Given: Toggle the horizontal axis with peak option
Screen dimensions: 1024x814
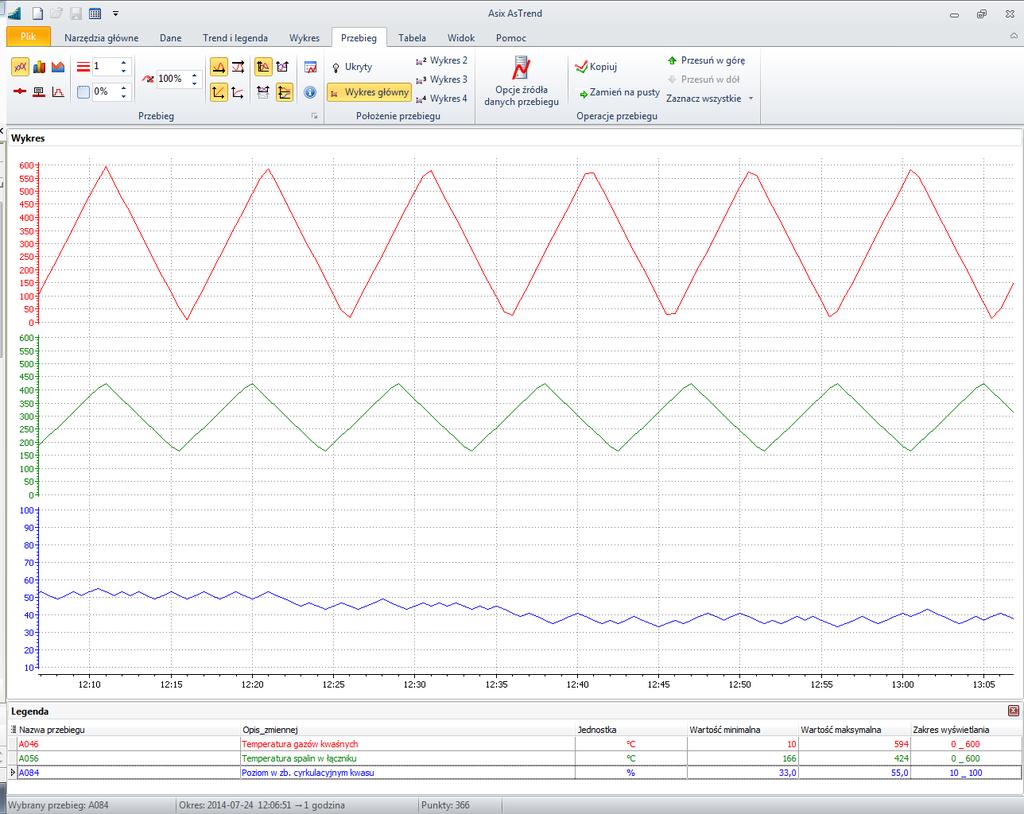Looking at the screenshot, I should click(x=219, y=67).
